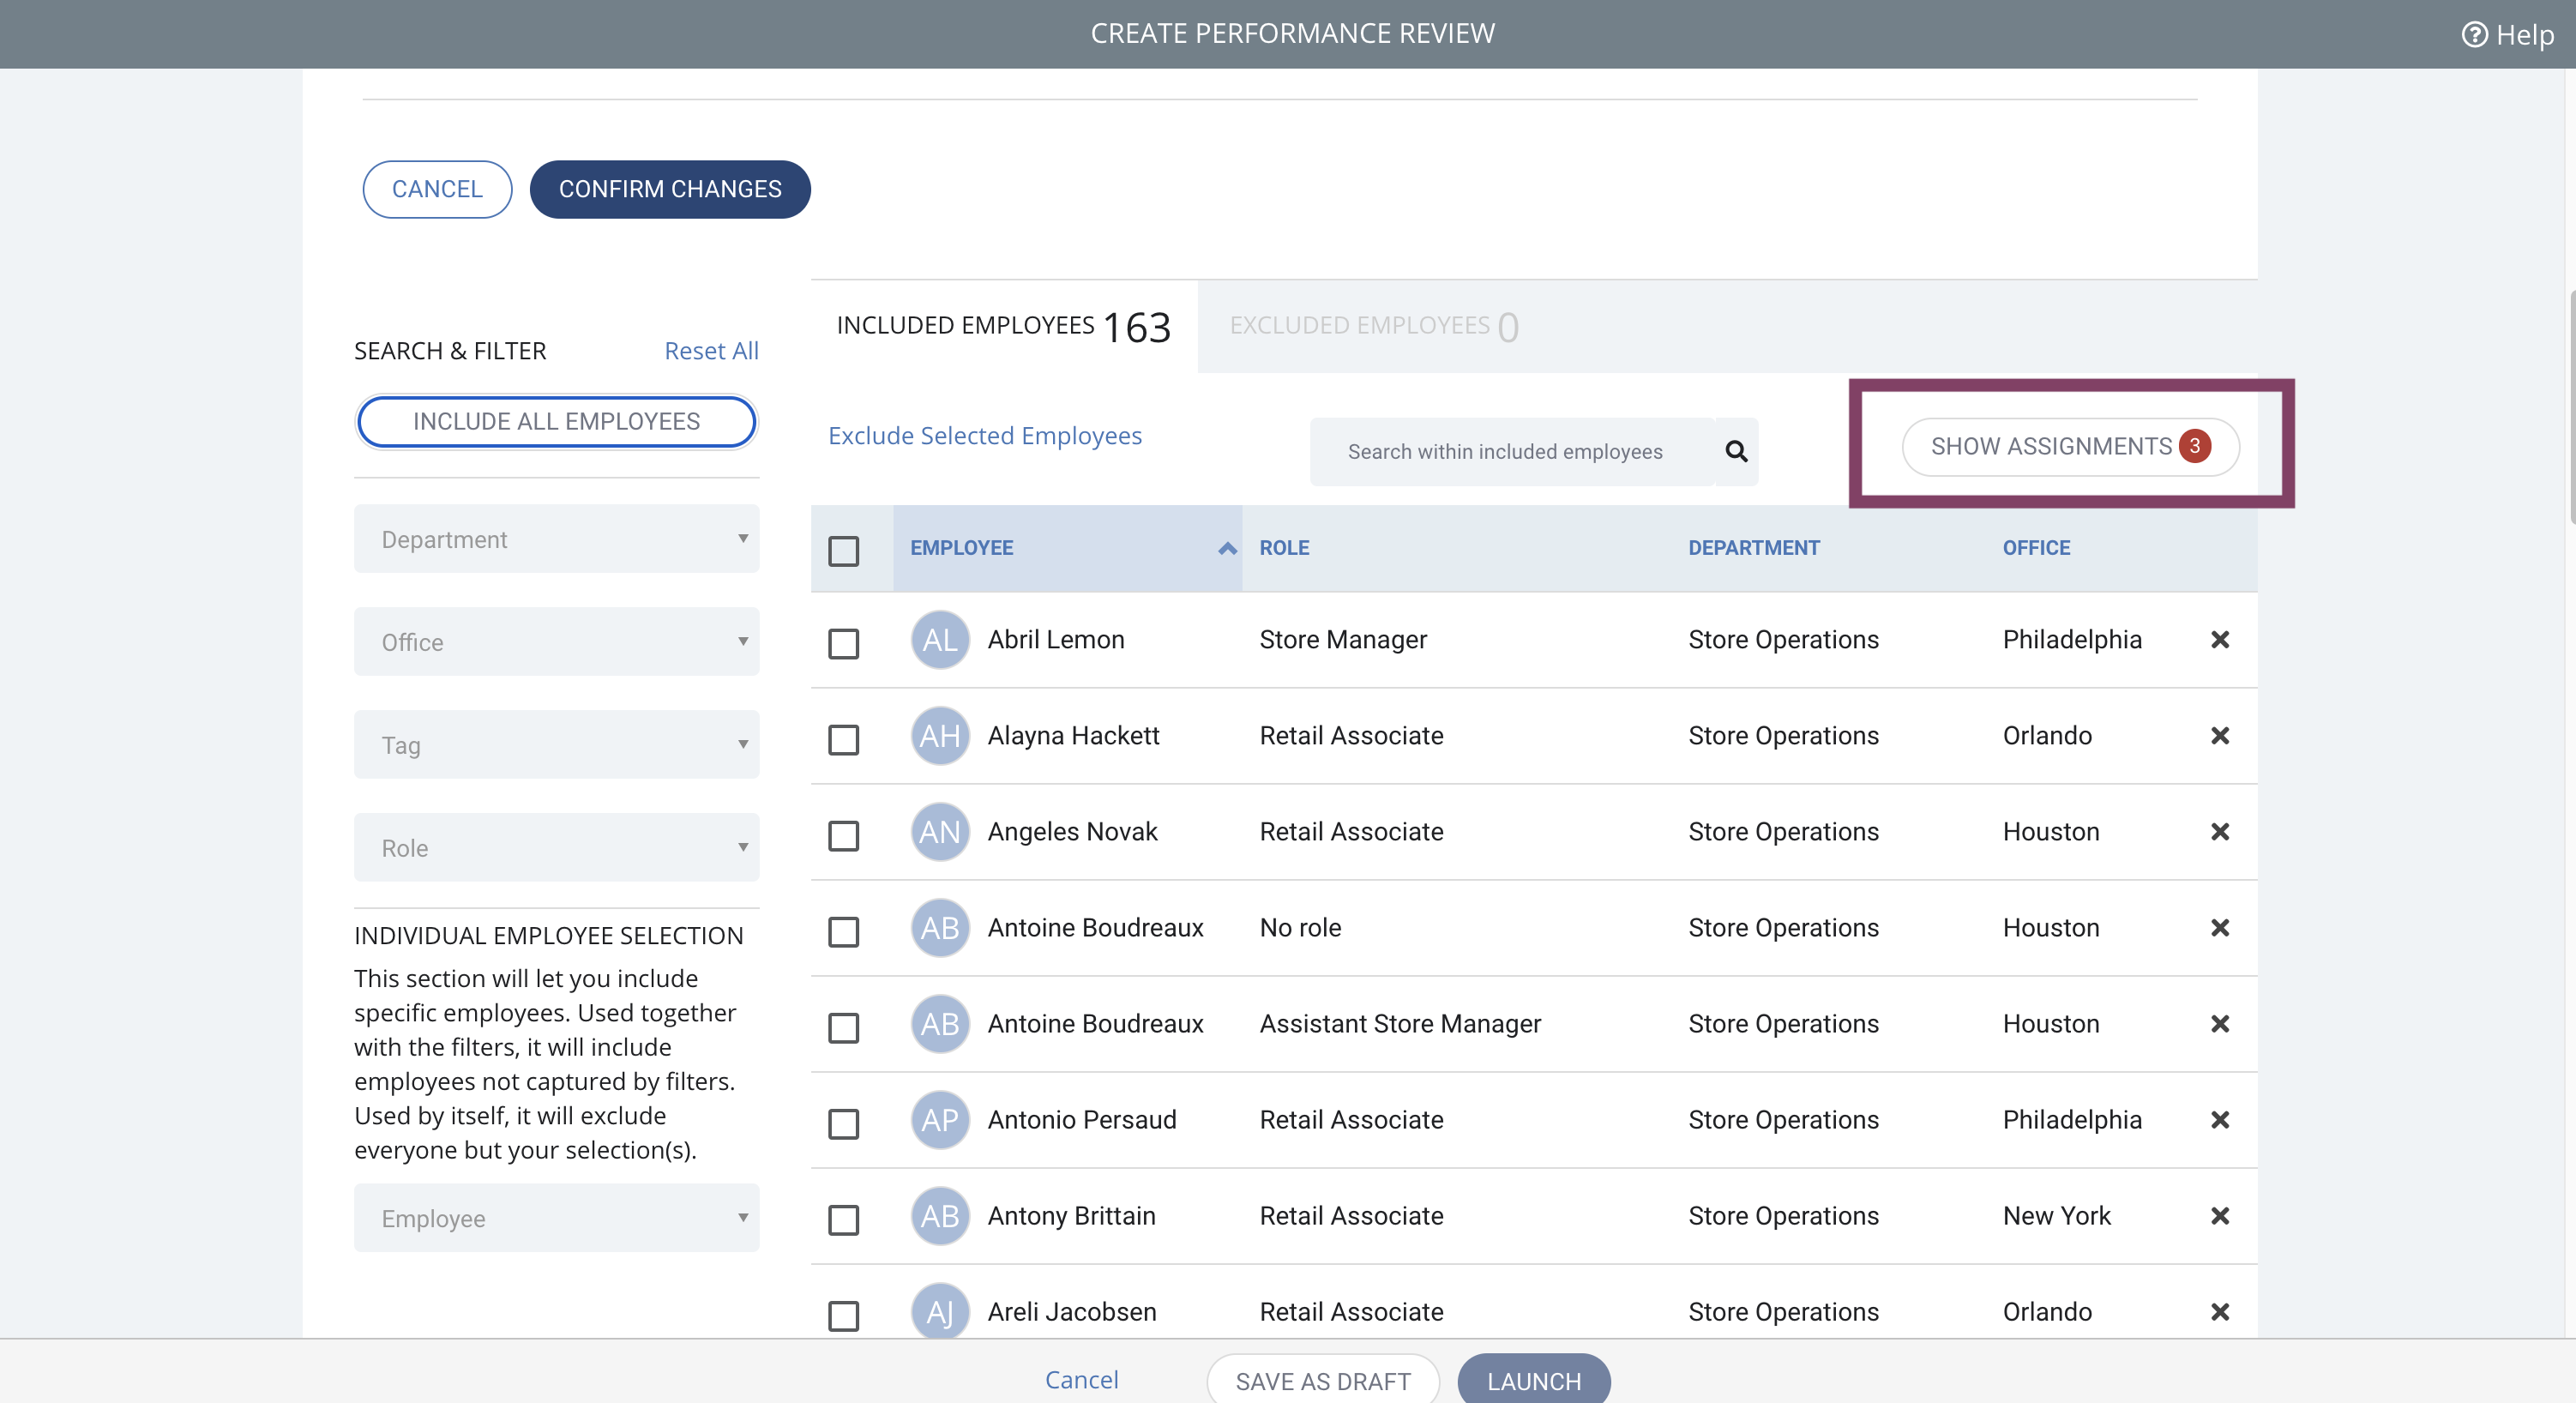The height and width of the screenshot is (1403, 2576).
Task: Click the Help link text
Action: (2524, 35)
